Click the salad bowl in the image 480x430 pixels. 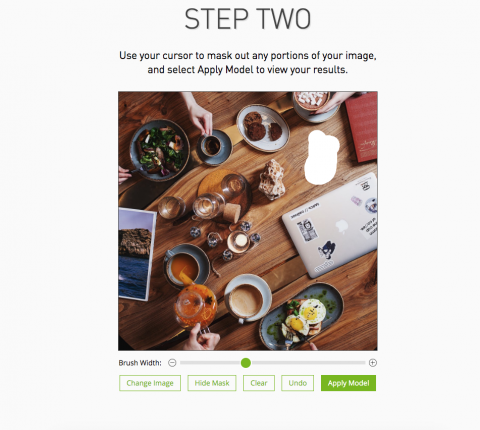[160, 150]
